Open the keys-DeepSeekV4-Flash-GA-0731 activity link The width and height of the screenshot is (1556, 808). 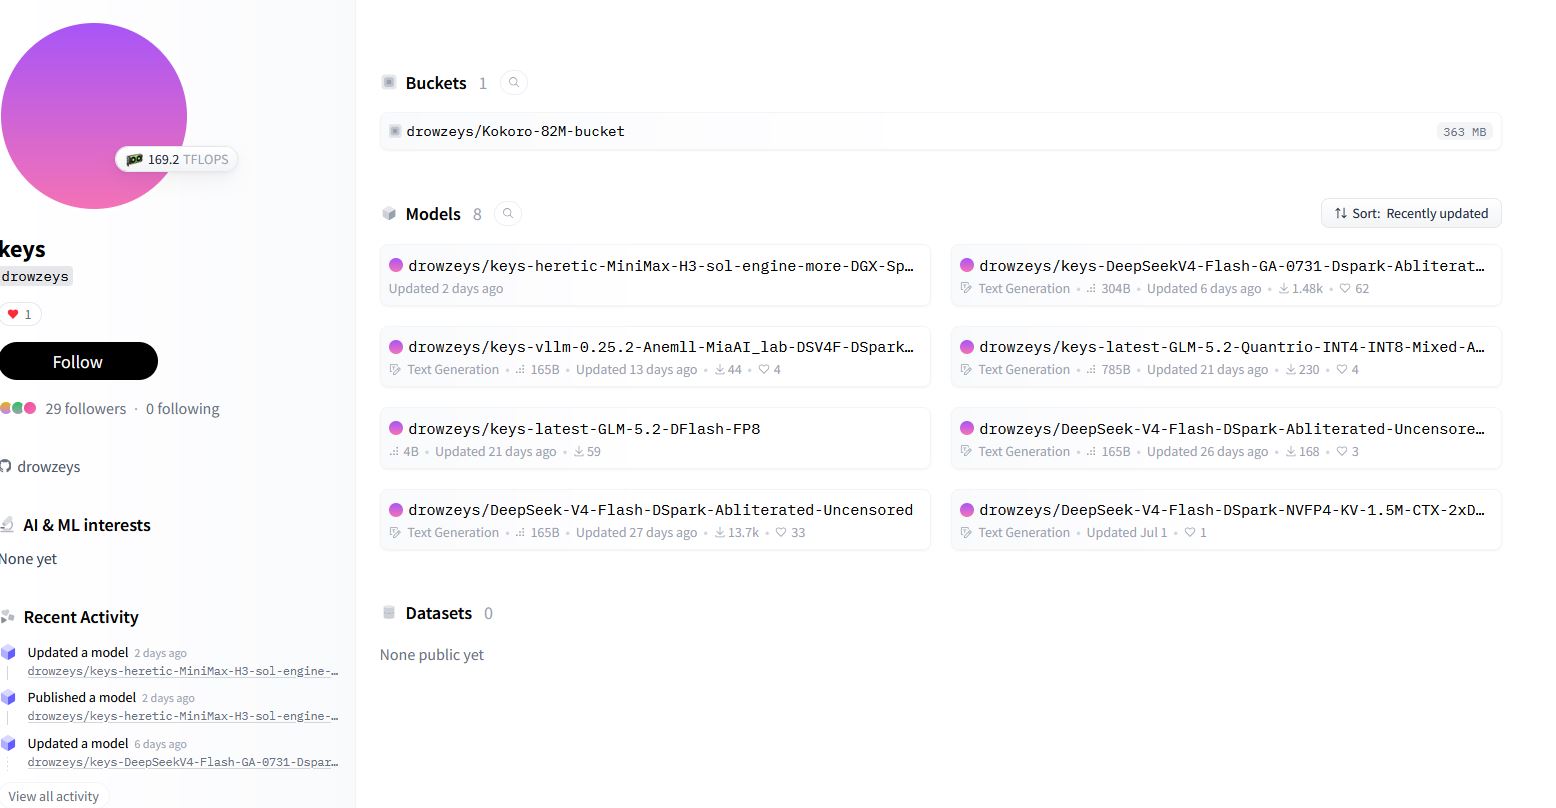tap(183, 762)
